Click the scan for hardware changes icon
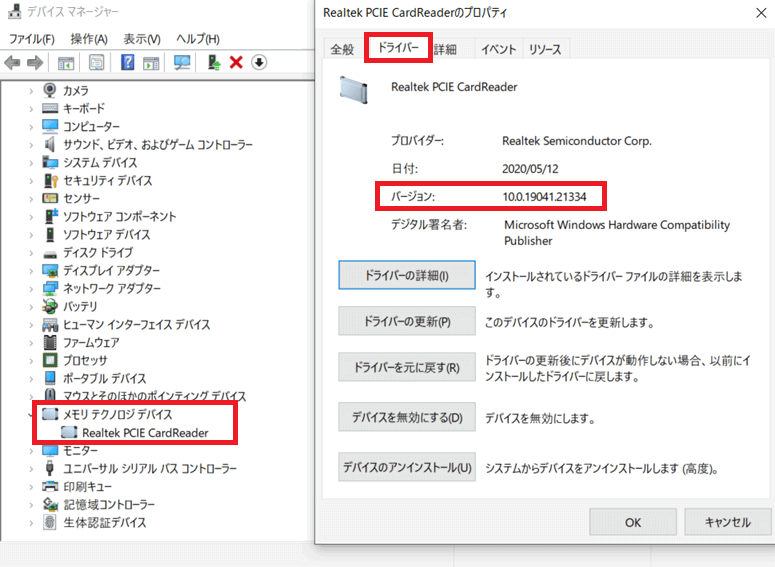Viewport: 775px width, 567px height. [182, 62]
